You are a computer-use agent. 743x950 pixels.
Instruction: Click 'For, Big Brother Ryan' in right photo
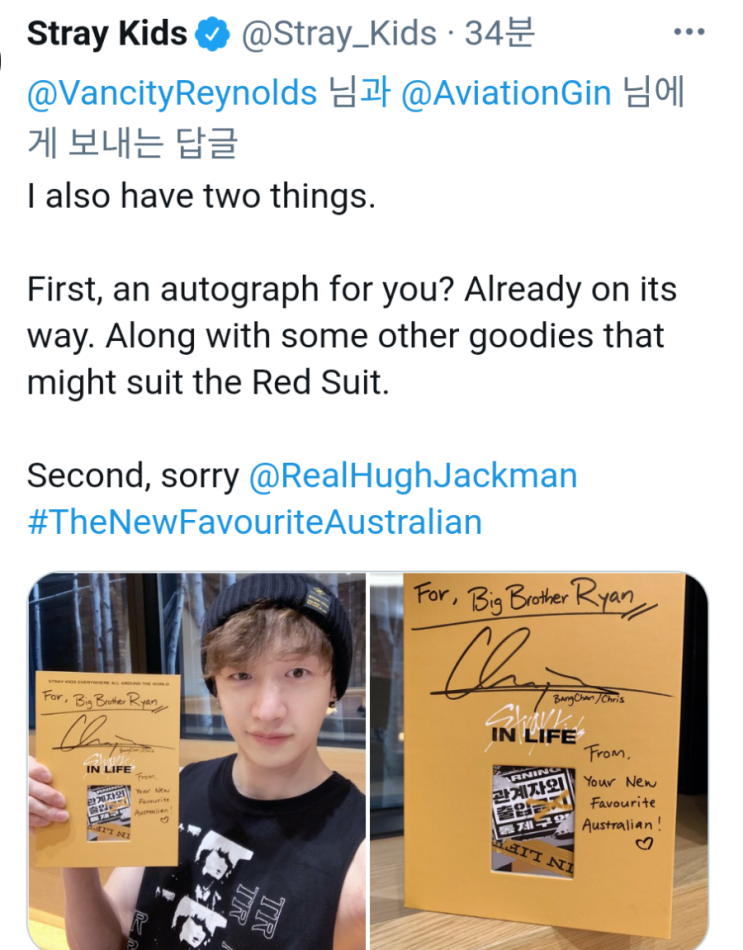[x=525, y=599]
